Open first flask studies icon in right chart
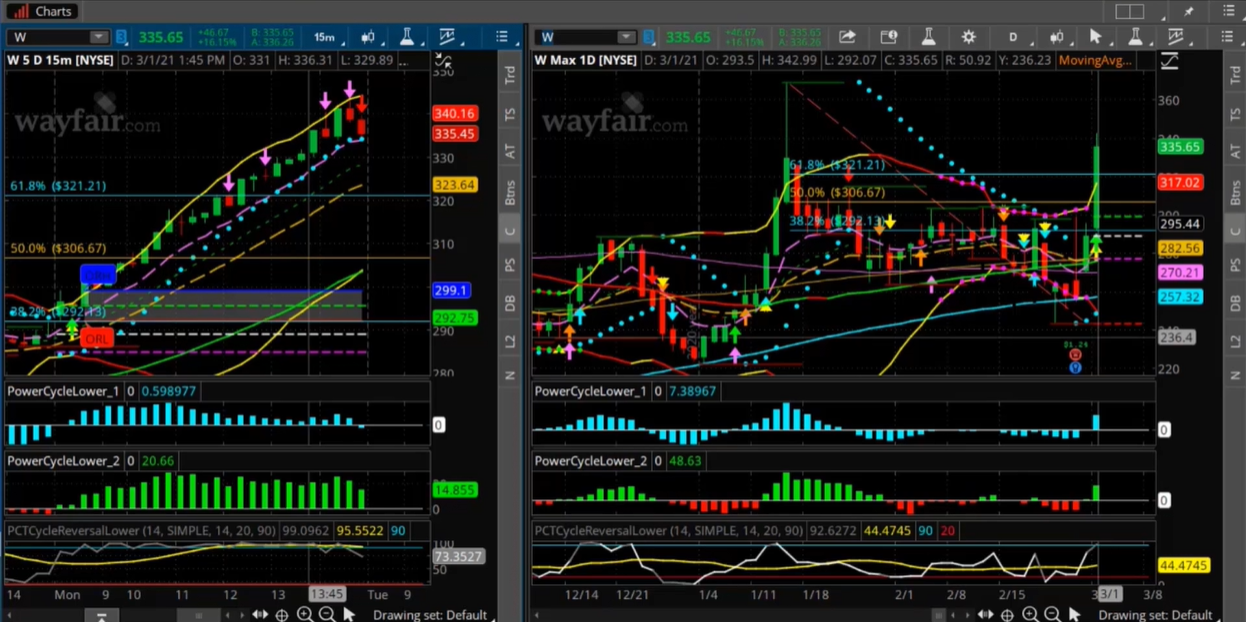 point(928,37)
